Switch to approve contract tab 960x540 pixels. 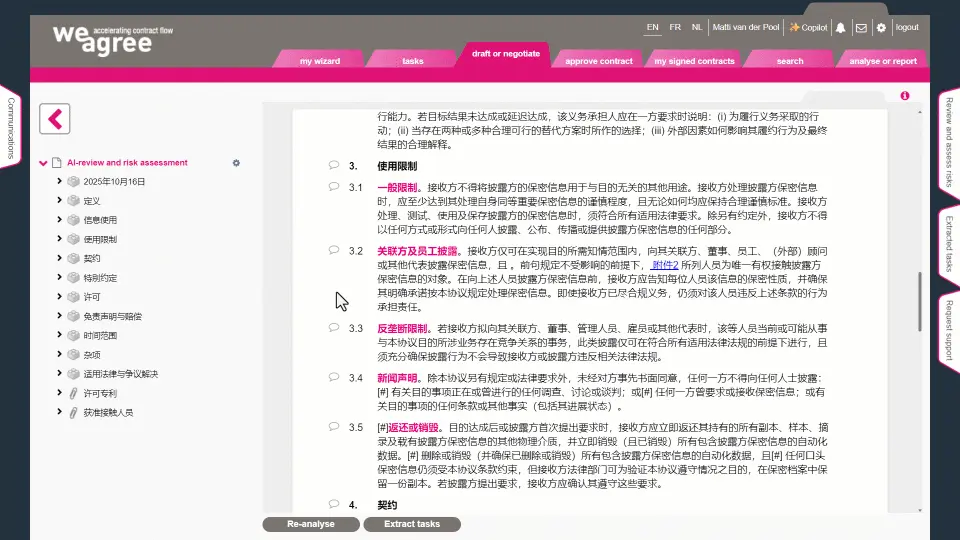599,61
